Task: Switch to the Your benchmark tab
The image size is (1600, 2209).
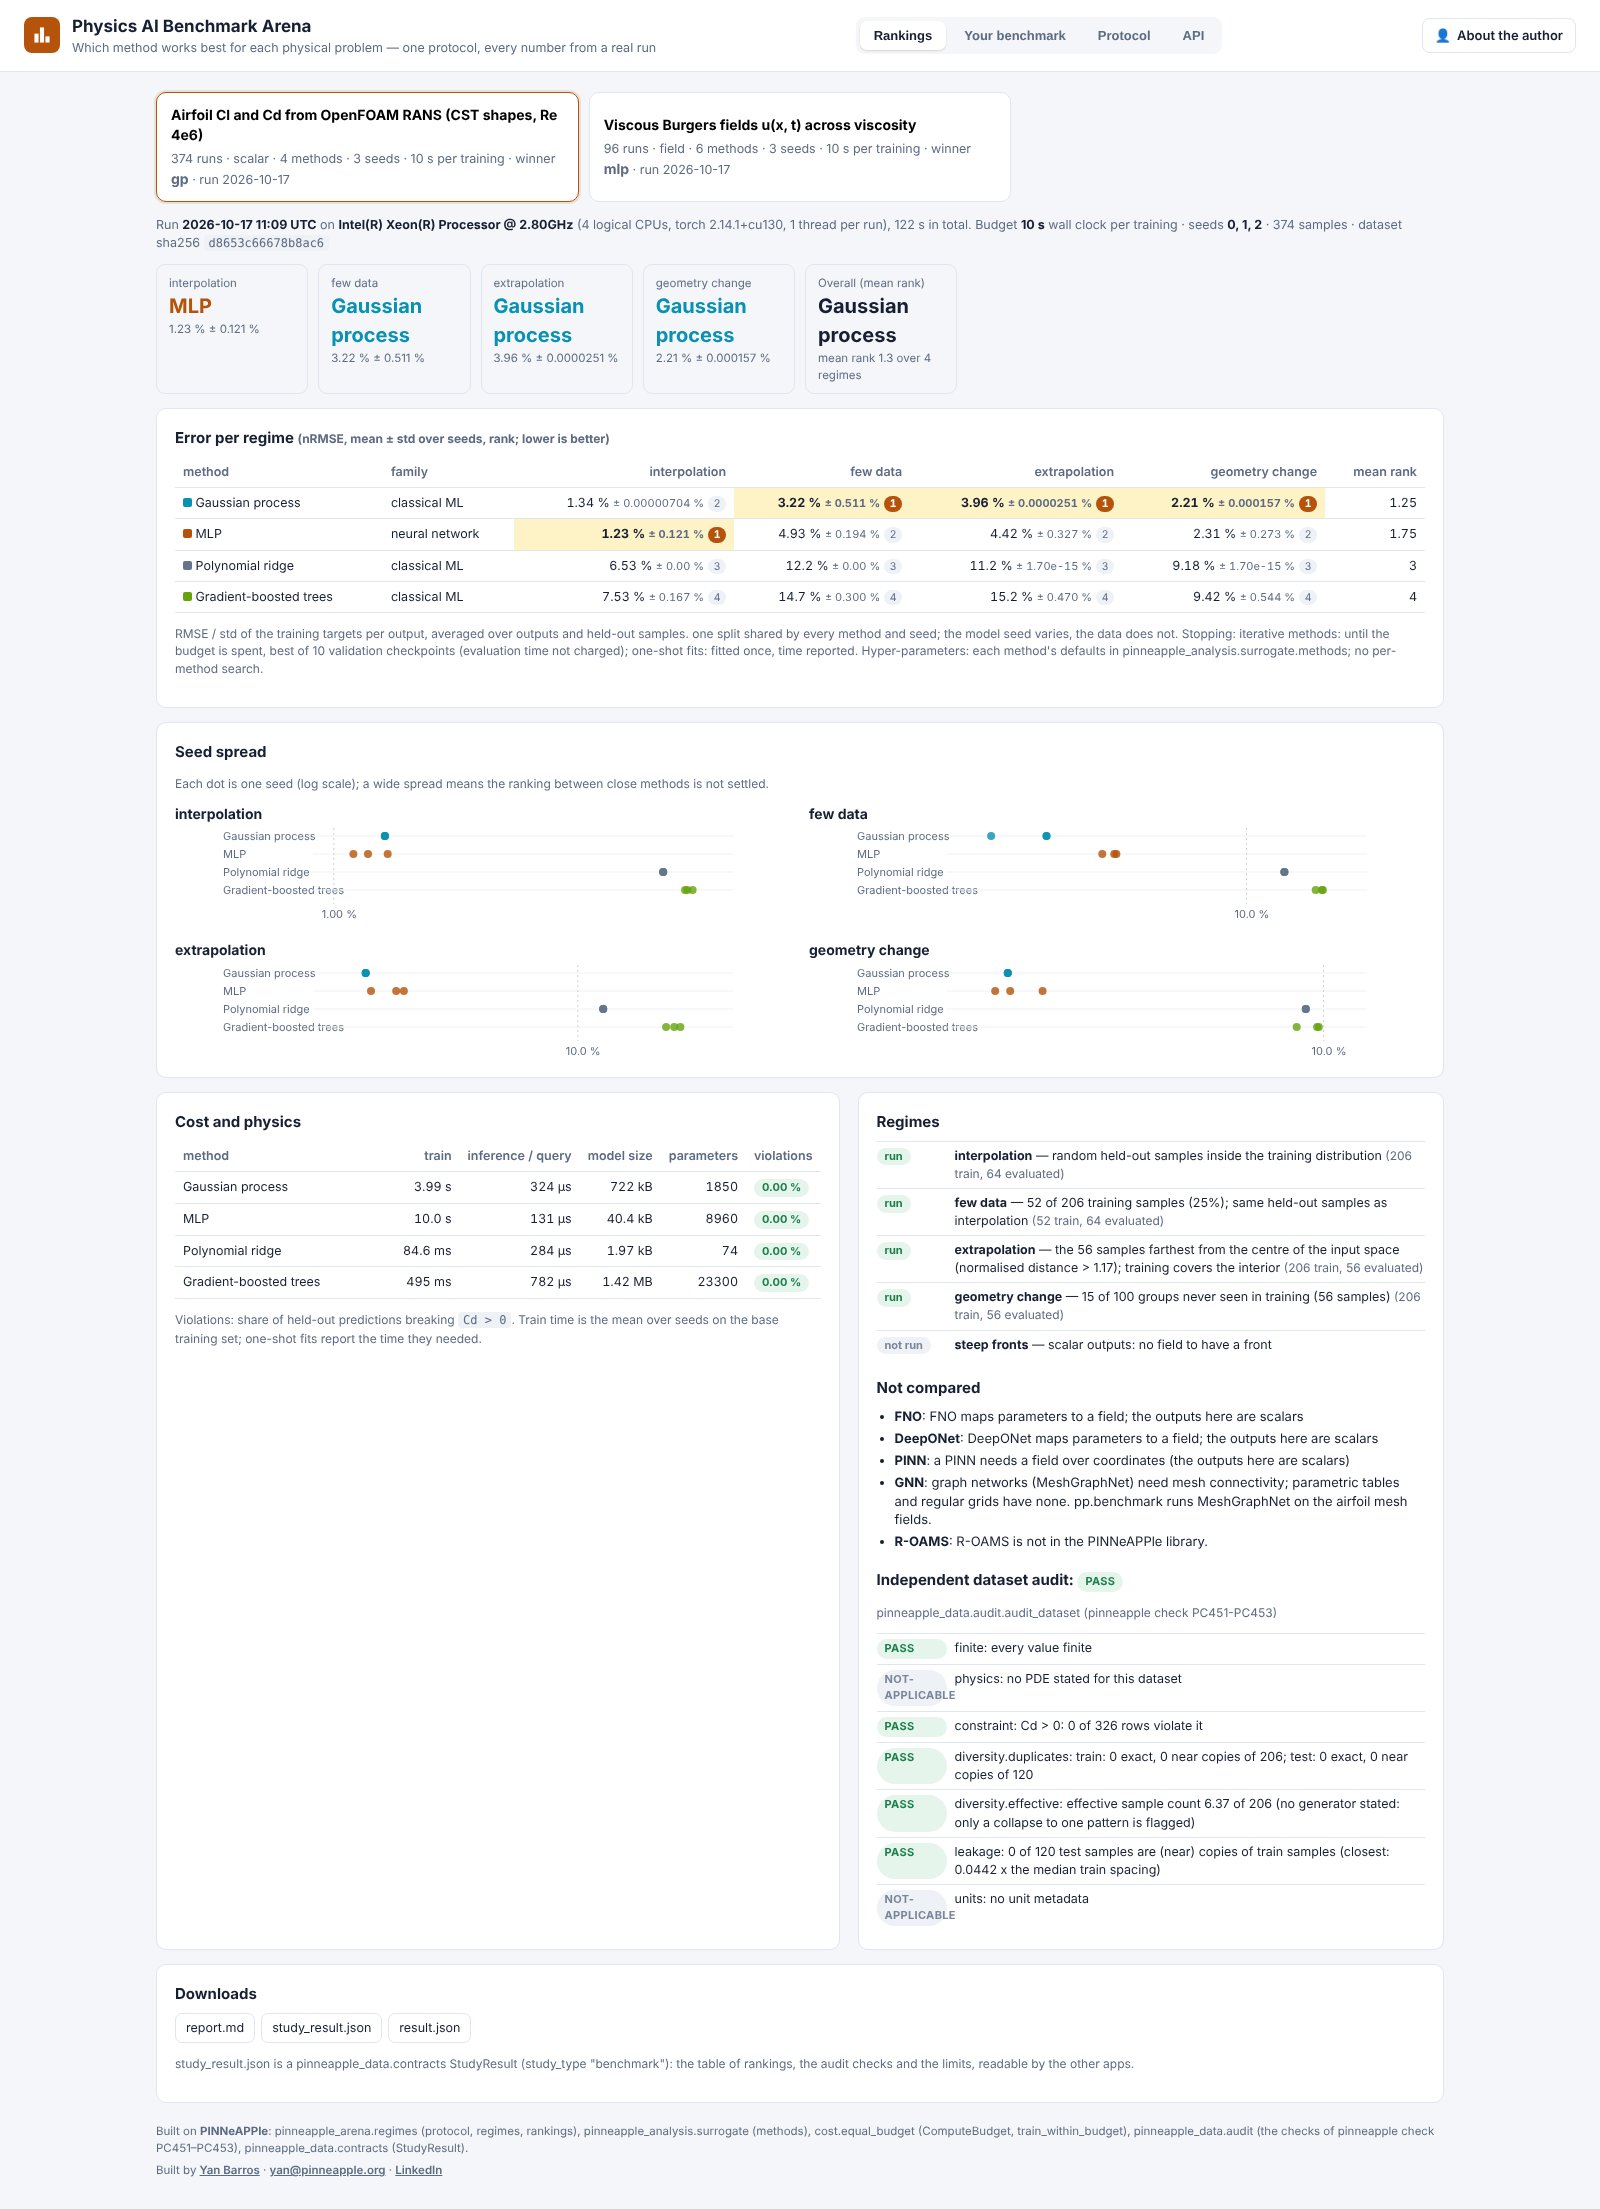Action: pyautogui.click(x=1014, y=36)
